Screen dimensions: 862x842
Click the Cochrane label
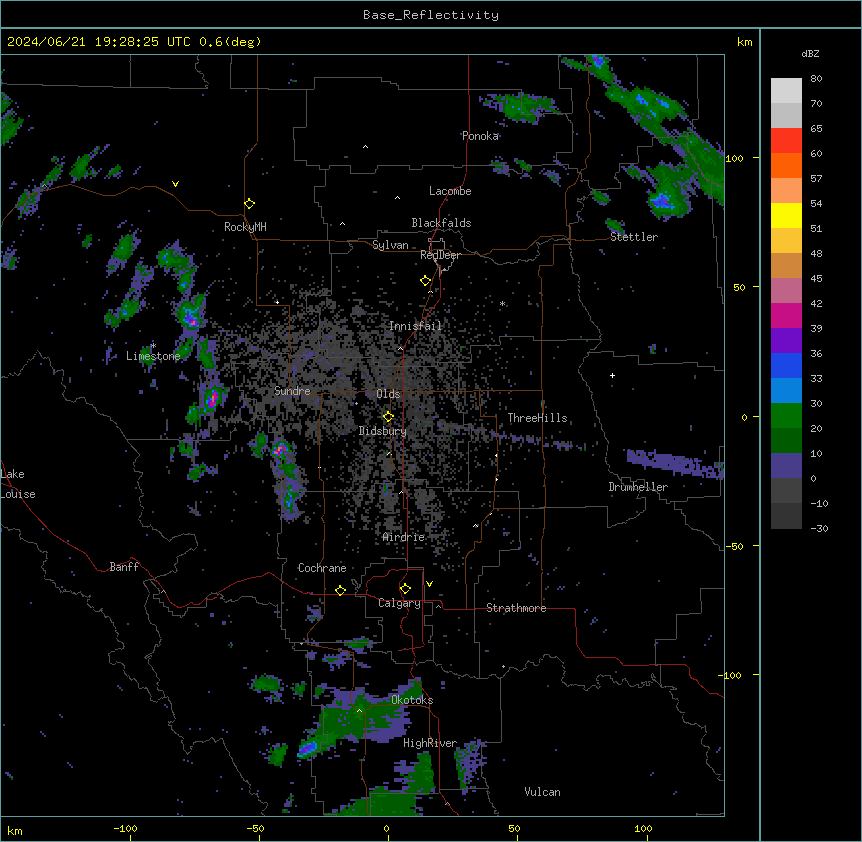[x=322, y=568]
